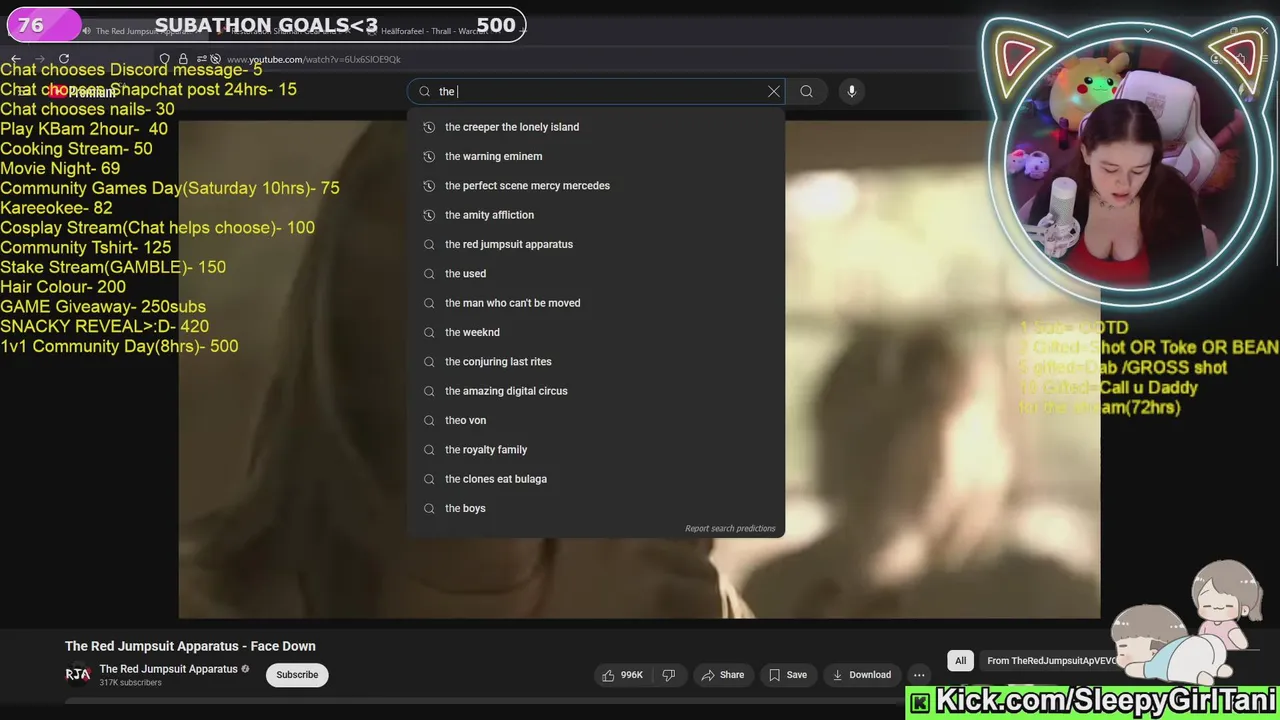Select the 'All' filter chip
The height and width of the screenshot is (720, 1280).
pyautogui.click(x=960, y=661)
